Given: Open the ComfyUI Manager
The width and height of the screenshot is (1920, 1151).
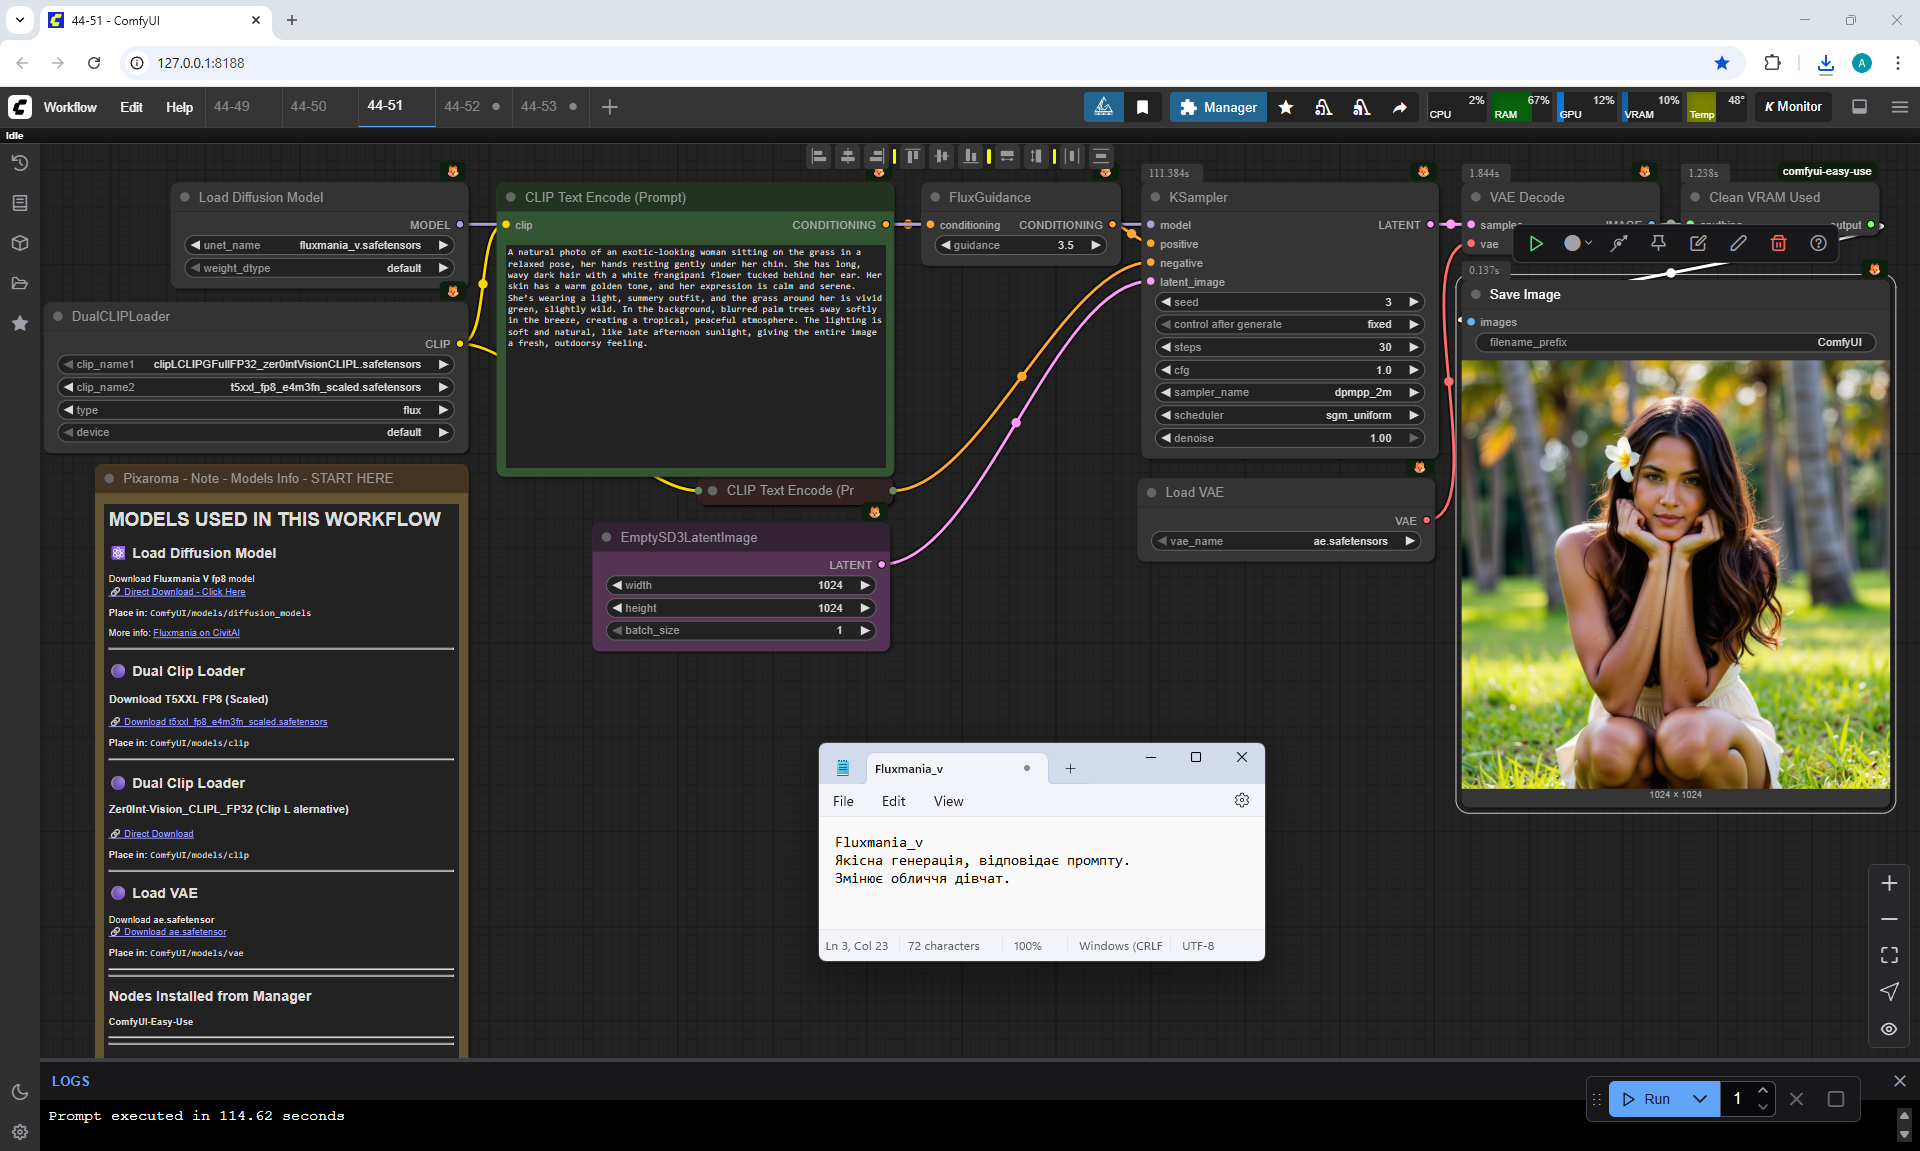Looking at the screenshot, I should click(x=1217, y=107).
